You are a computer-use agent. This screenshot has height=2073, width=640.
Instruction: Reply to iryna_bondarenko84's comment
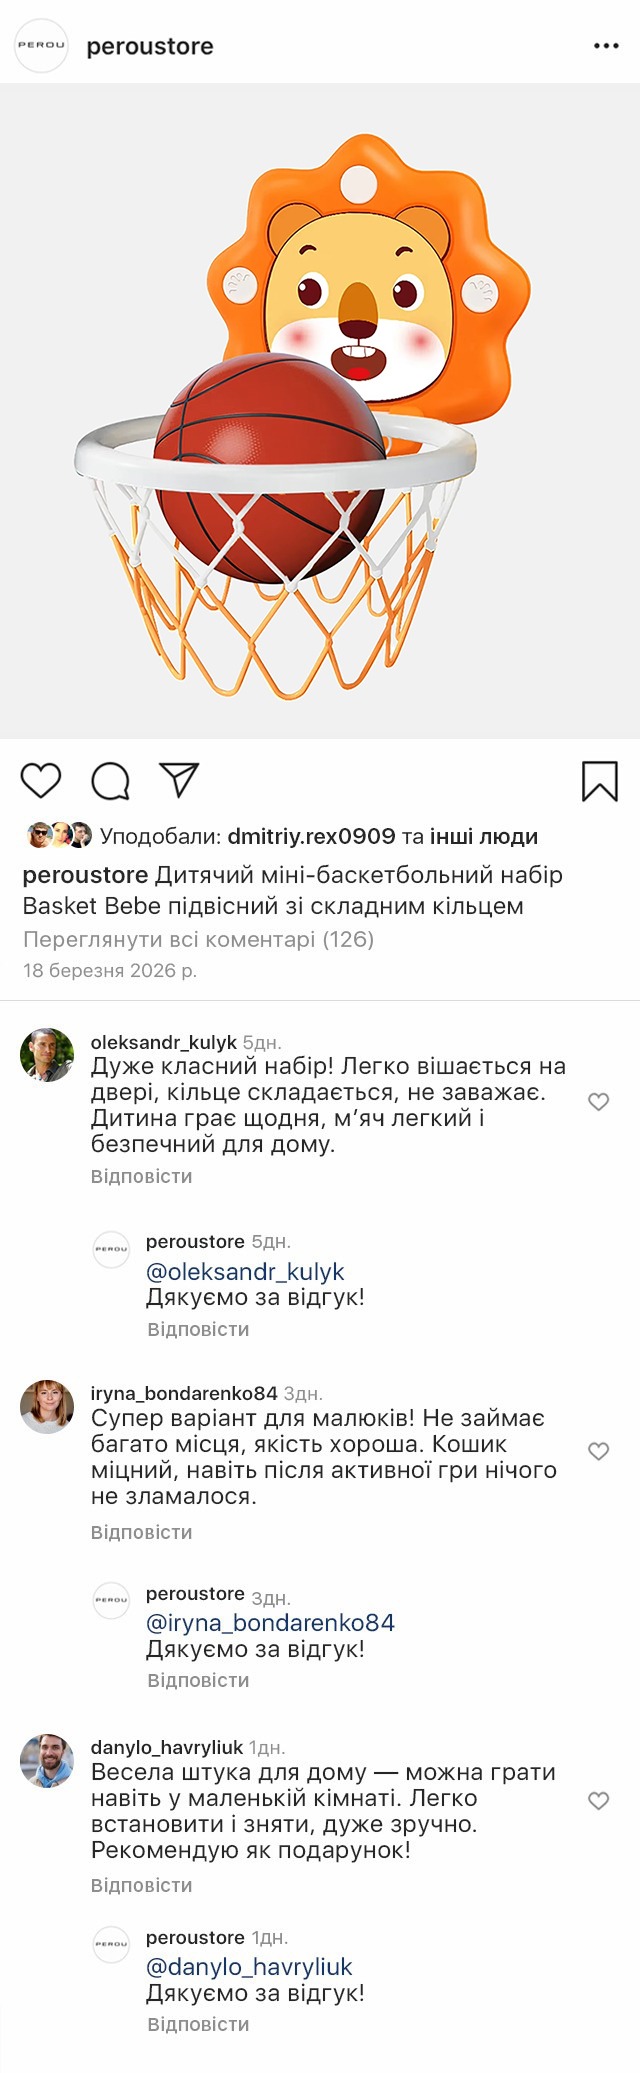coord(141,1532)
